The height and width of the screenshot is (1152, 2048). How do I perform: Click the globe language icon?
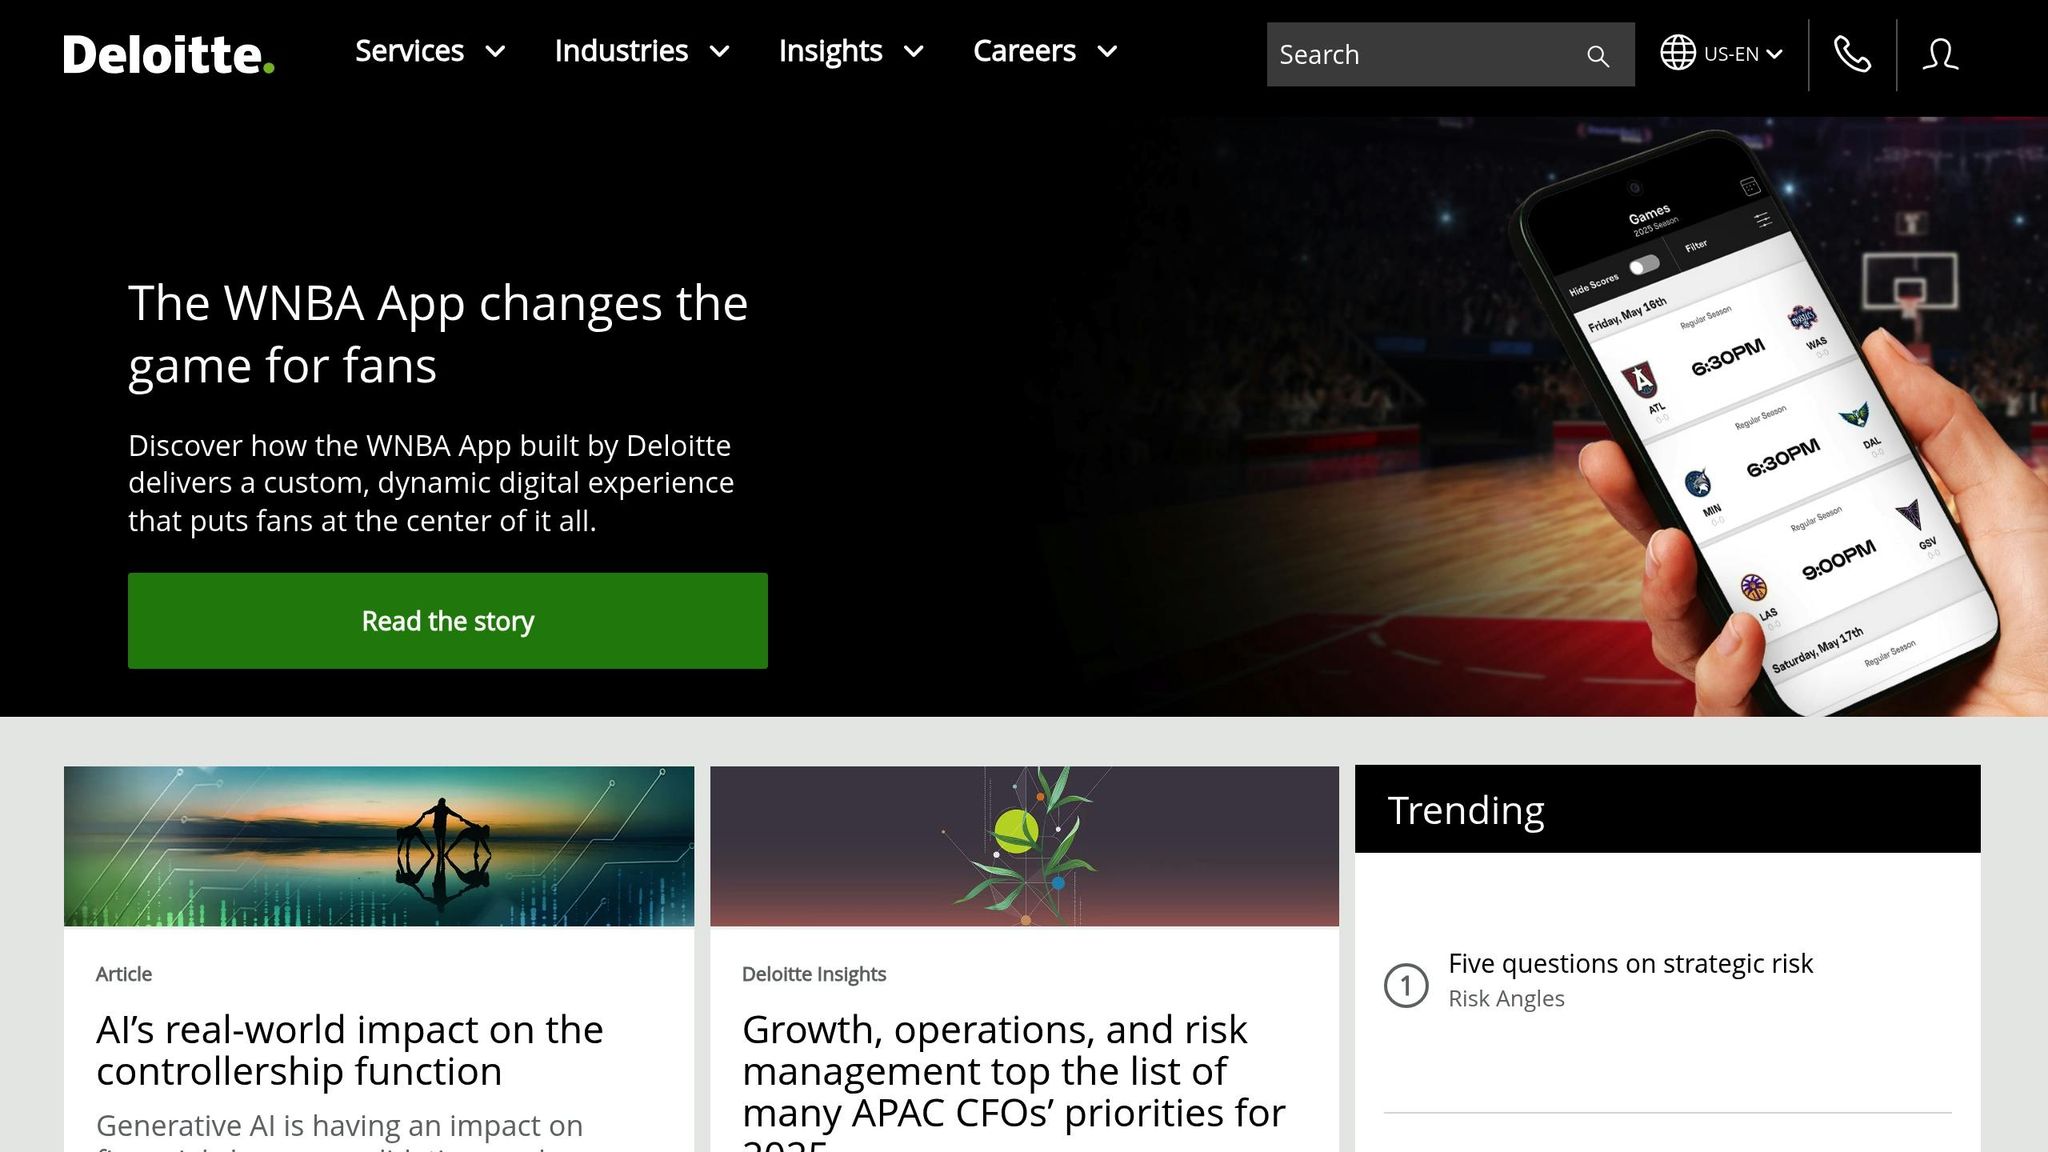pos(1678,53)
